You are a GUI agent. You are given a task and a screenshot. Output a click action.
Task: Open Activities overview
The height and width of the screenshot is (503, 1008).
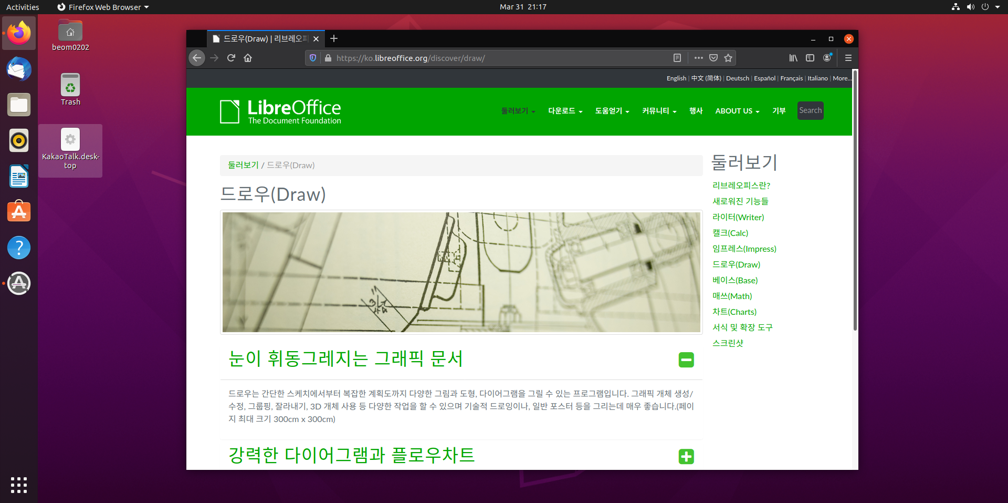coord(22,7)
